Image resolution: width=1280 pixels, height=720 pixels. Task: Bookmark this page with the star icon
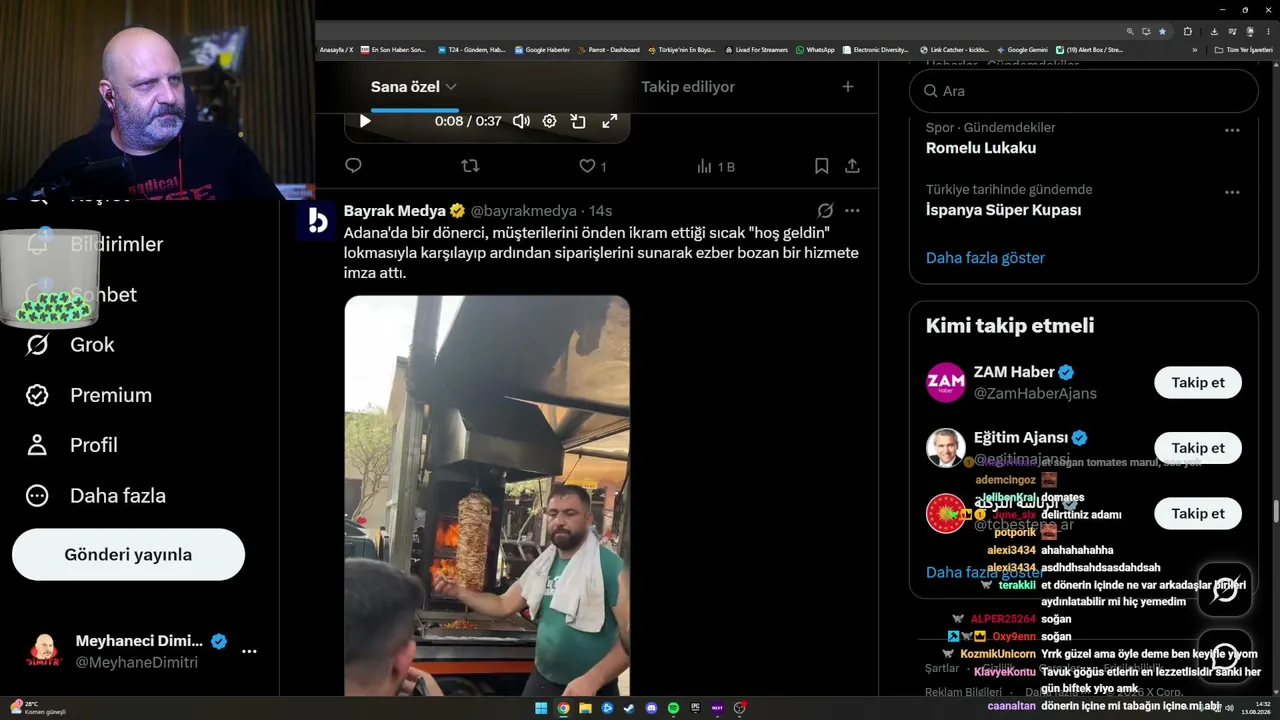click(x=1162, y=31)
